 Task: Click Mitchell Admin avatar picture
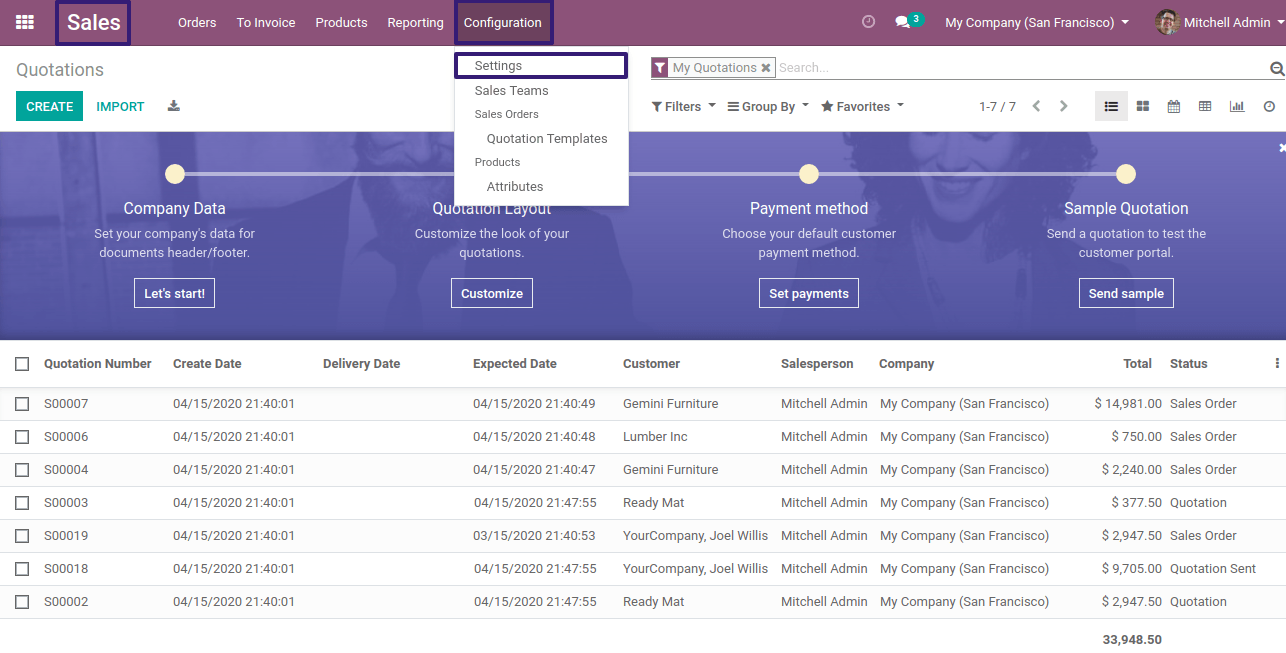[x=1166, y=22]
